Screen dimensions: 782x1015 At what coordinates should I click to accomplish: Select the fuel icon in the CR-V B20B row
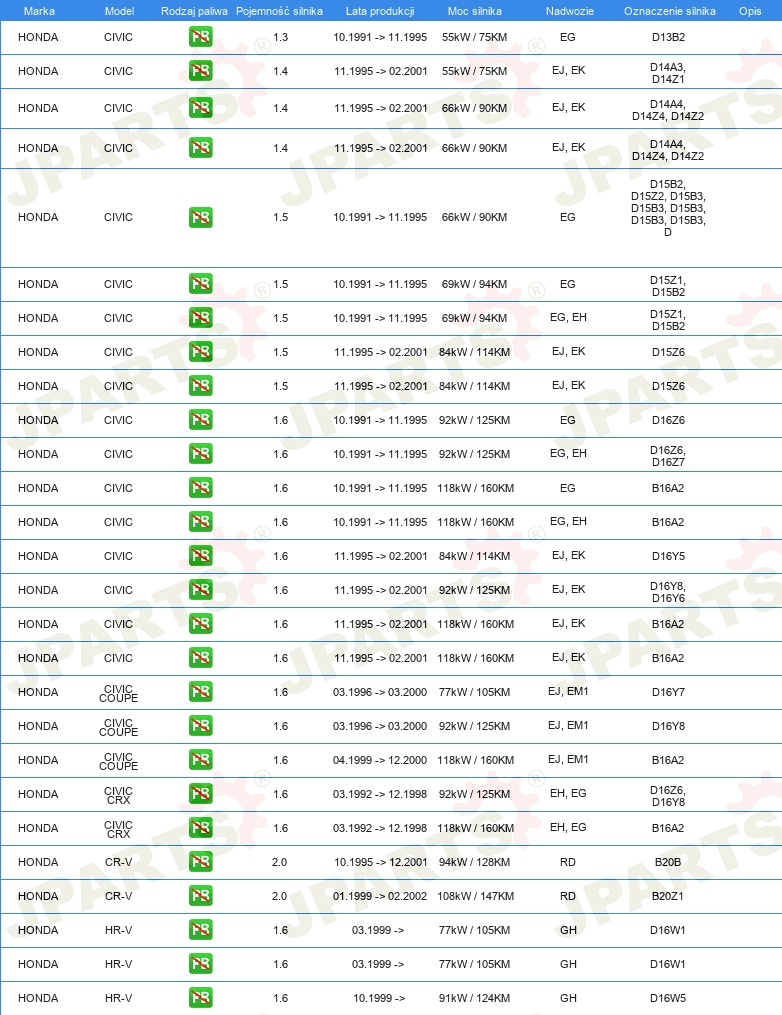tap(201, 862)
